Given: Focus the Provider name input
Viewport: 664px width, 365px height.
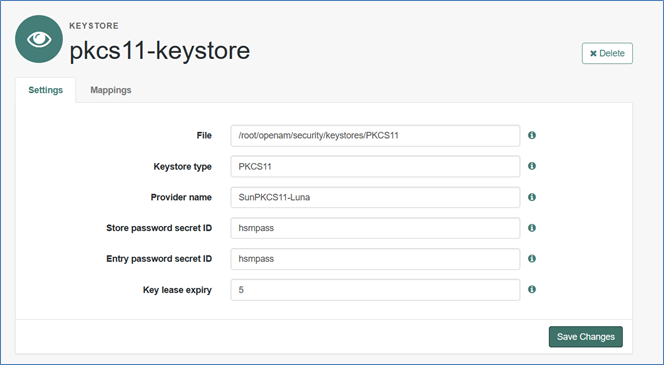Looking at the screenshot, I should click(x=375, y=197).
